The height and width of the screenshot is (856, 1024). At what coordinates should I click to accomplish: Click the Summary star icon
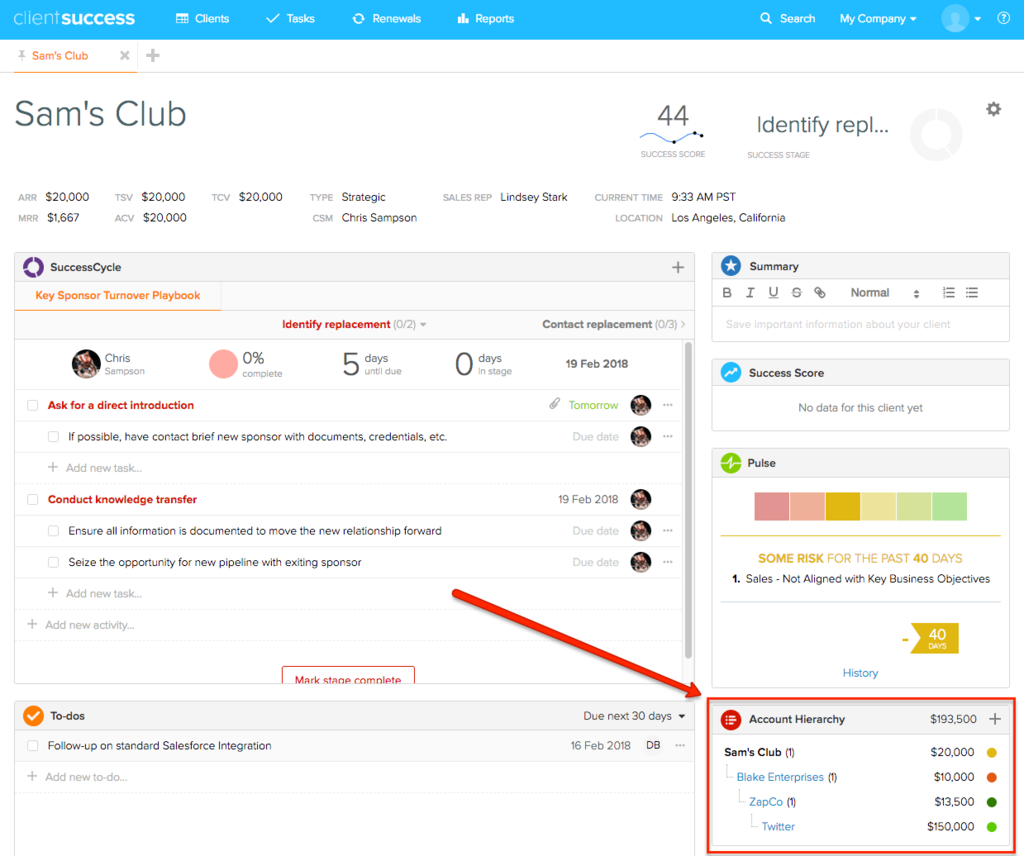click(x=731, y=266)
